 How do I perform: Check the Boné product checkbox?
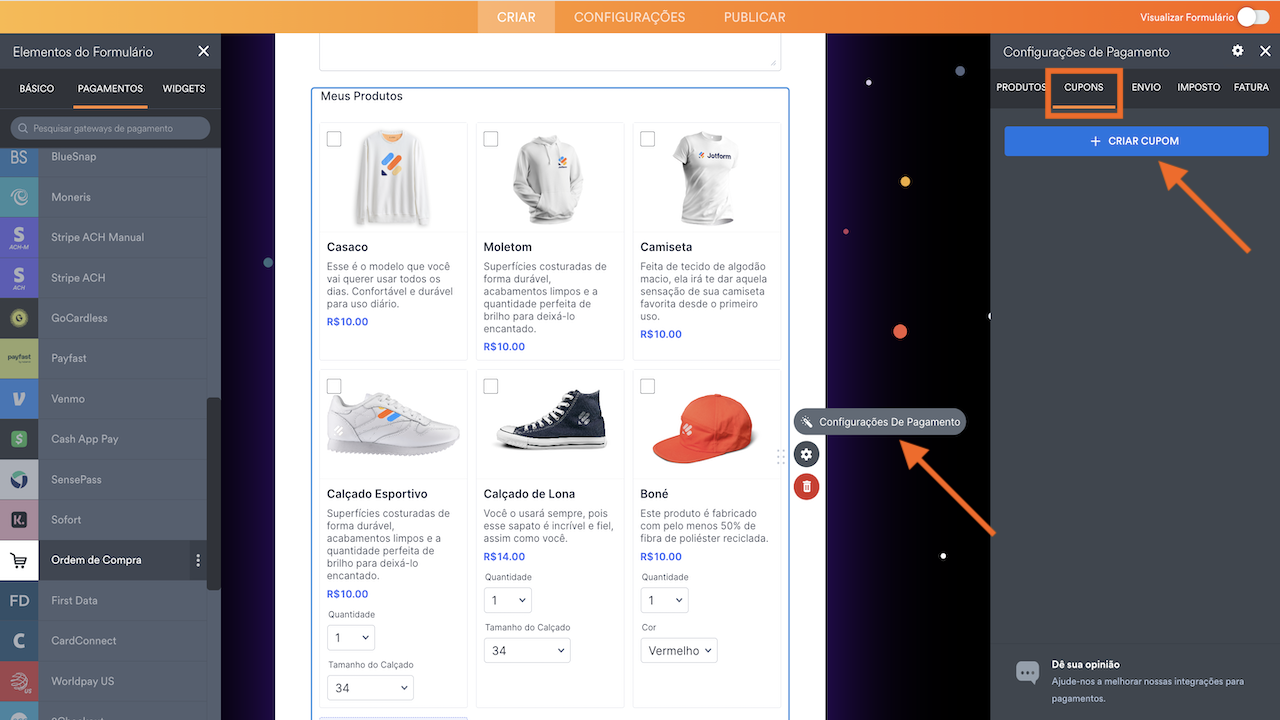(648, 386)
